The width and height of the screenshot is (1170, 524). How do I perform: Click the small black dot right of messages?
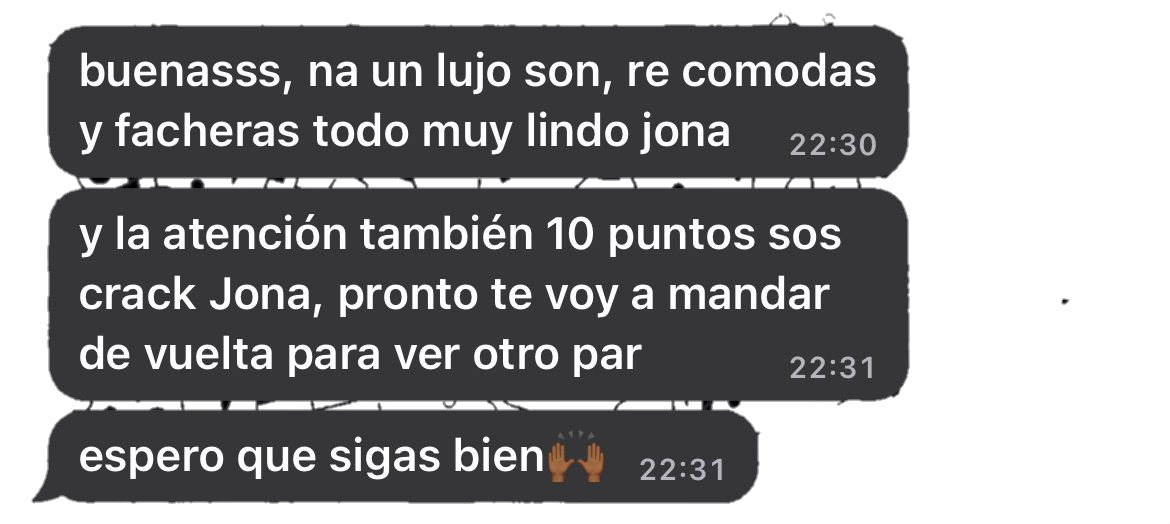pos(1065,302)
